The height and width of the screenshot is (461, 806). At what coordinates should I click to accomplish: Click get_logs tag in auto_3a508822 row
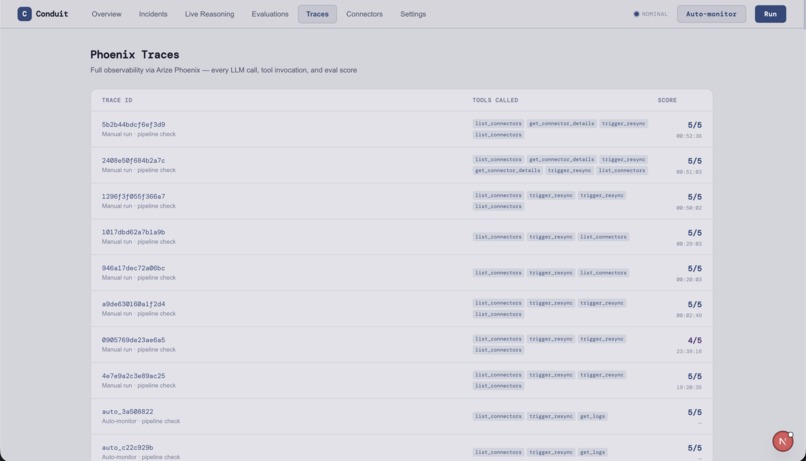[592, 416]
